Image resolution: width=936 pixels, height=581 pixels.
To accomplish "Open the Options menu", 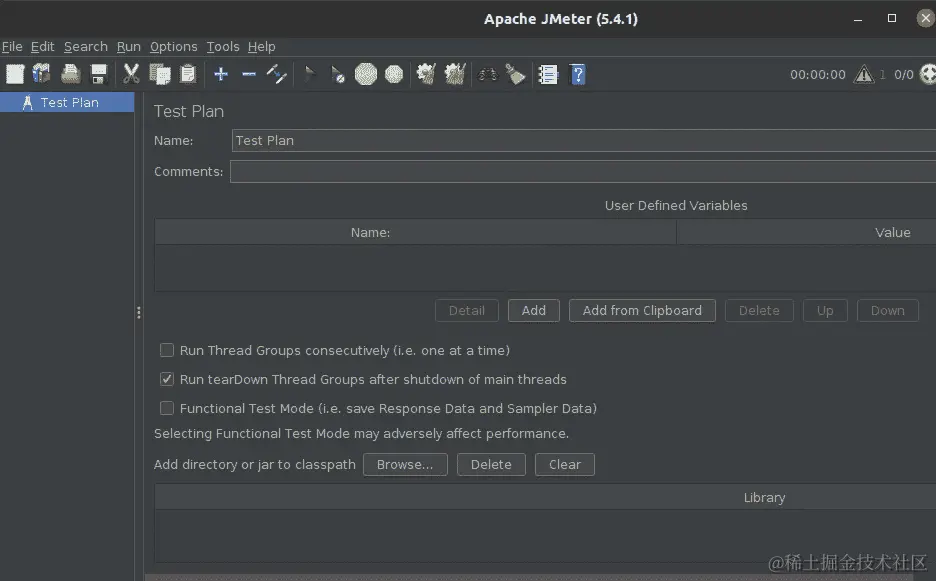I will point(173,46).
